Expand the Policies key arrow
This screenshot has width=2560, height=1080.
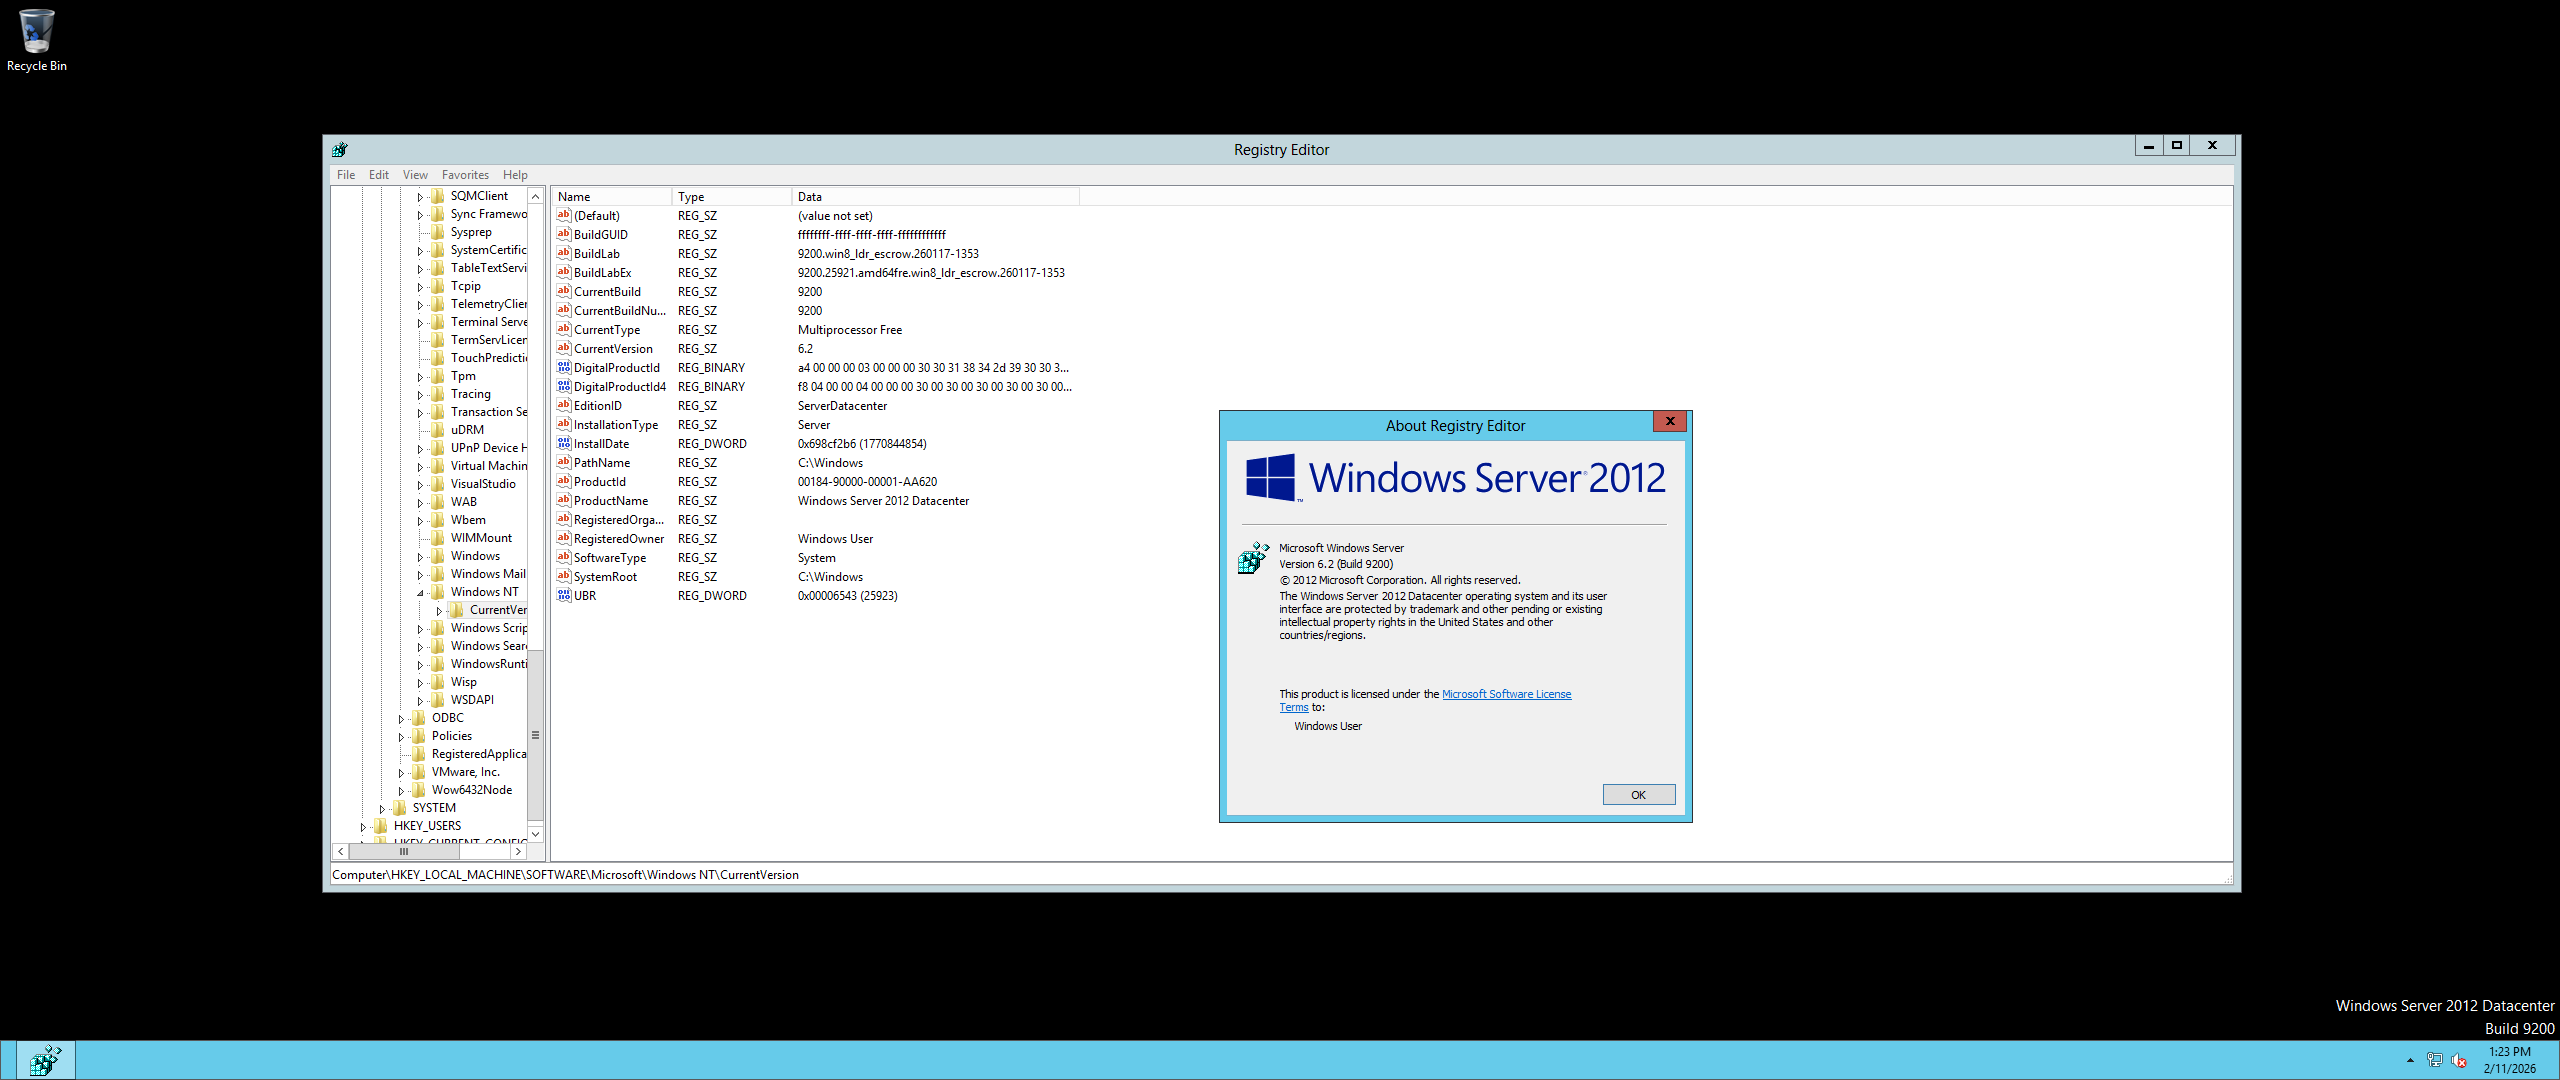401,737
